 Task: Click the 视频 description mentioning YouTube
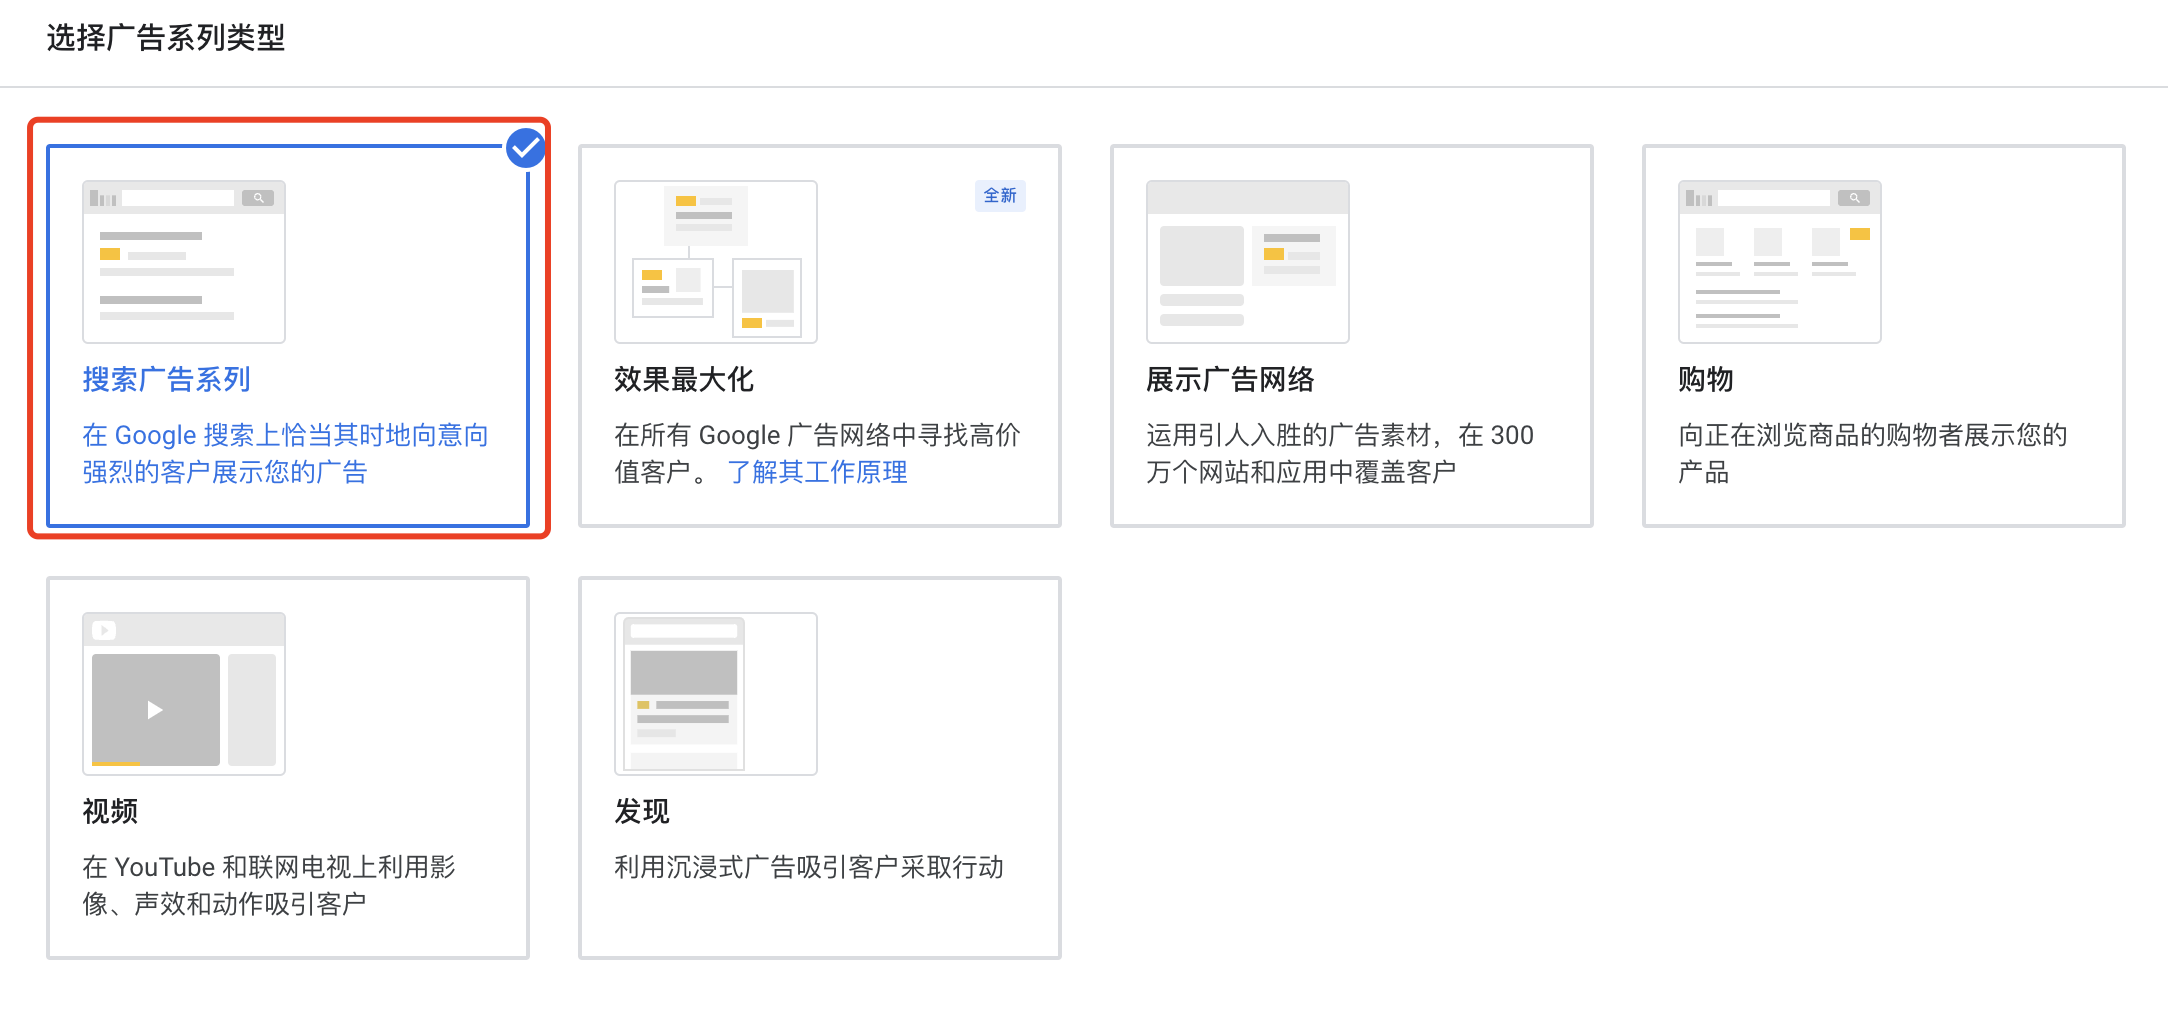[x=269, y=885]
